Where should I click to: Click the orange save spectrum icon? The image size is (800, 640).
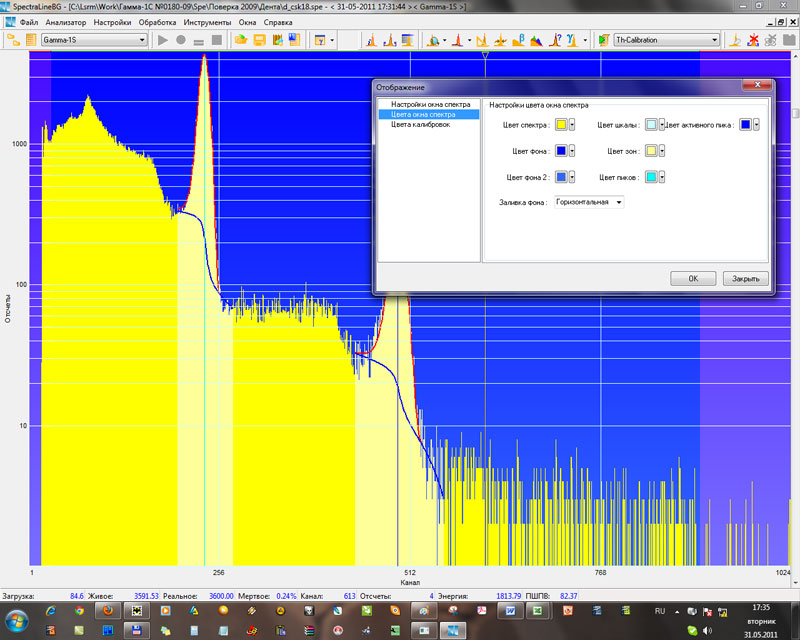click(259, 40)
